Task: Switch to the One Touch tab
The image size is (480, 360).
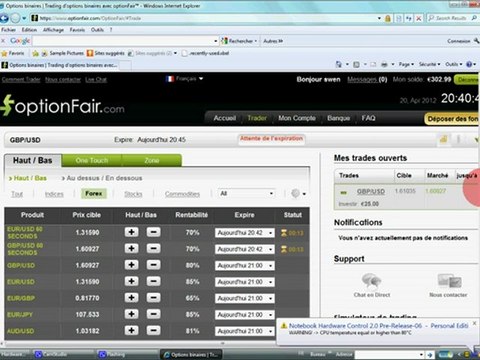Action: click(92, 160)
